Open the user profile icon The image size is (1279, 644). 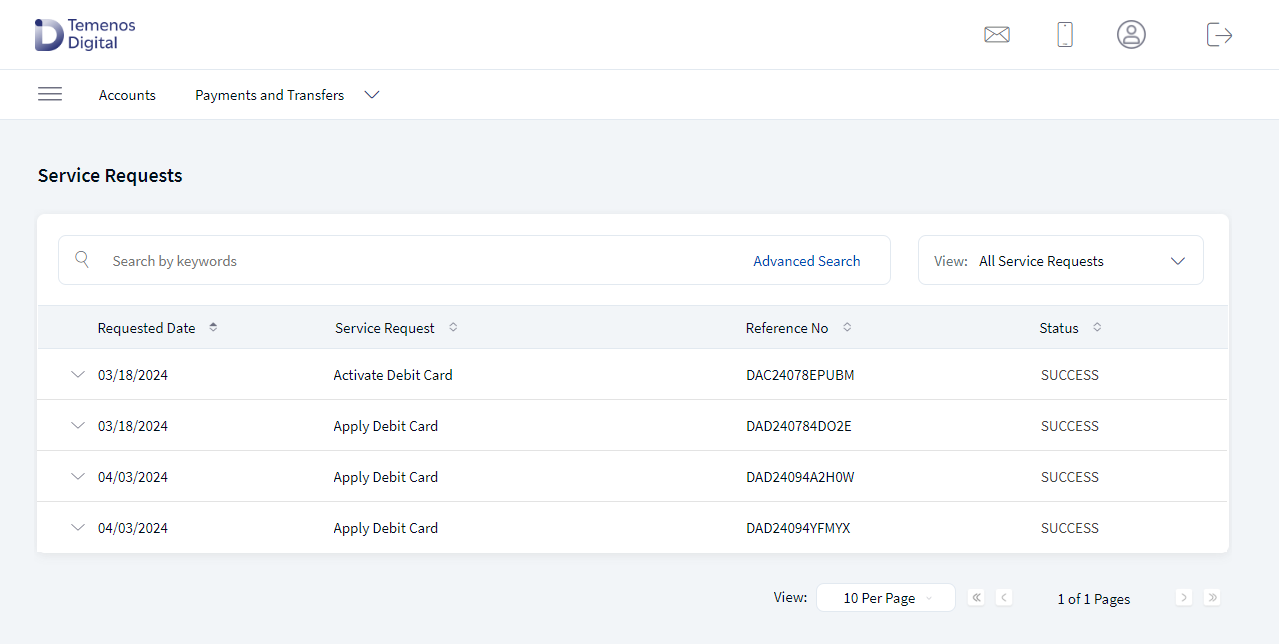click(x=1131, y=35)
